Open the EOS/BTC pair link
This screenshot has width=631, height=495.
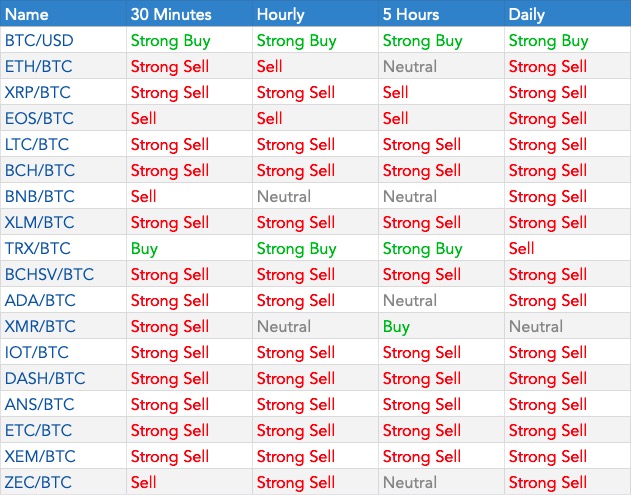pyautogui.click(x=39, y=118)
